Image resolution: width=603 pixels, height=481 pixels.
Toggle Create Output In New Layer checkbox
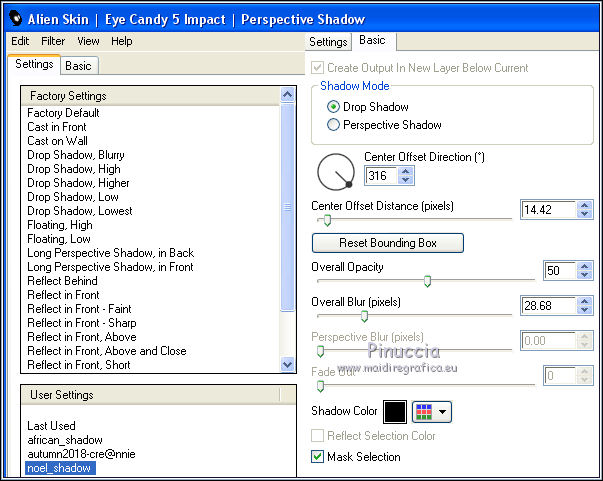pyautogui.click(x=317, y=68)
